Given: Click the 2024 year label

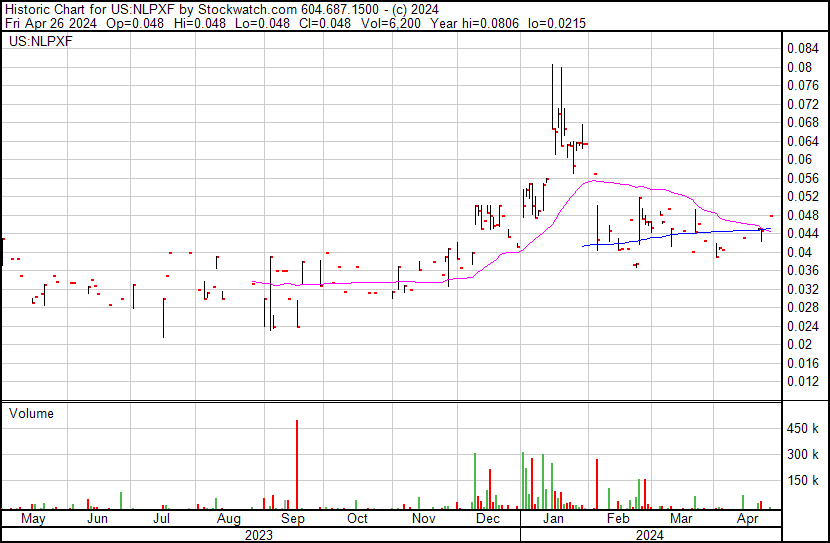Looking at the screenshot, I should [649, 535].
